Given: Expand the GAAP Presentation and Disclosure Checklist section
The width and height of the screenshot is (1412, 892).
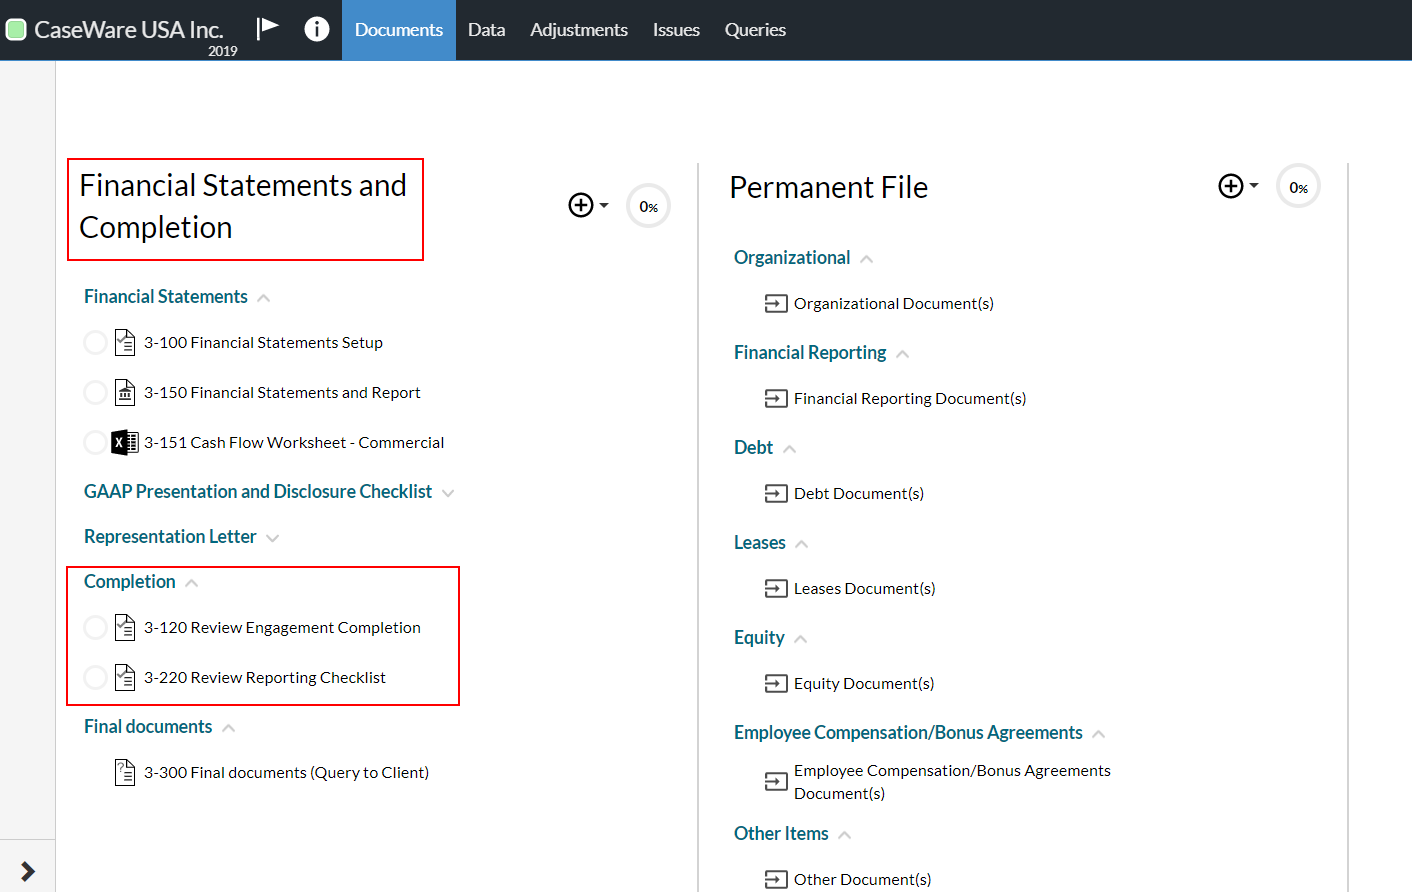Looking at the screenshot, I should click(448, 492).
